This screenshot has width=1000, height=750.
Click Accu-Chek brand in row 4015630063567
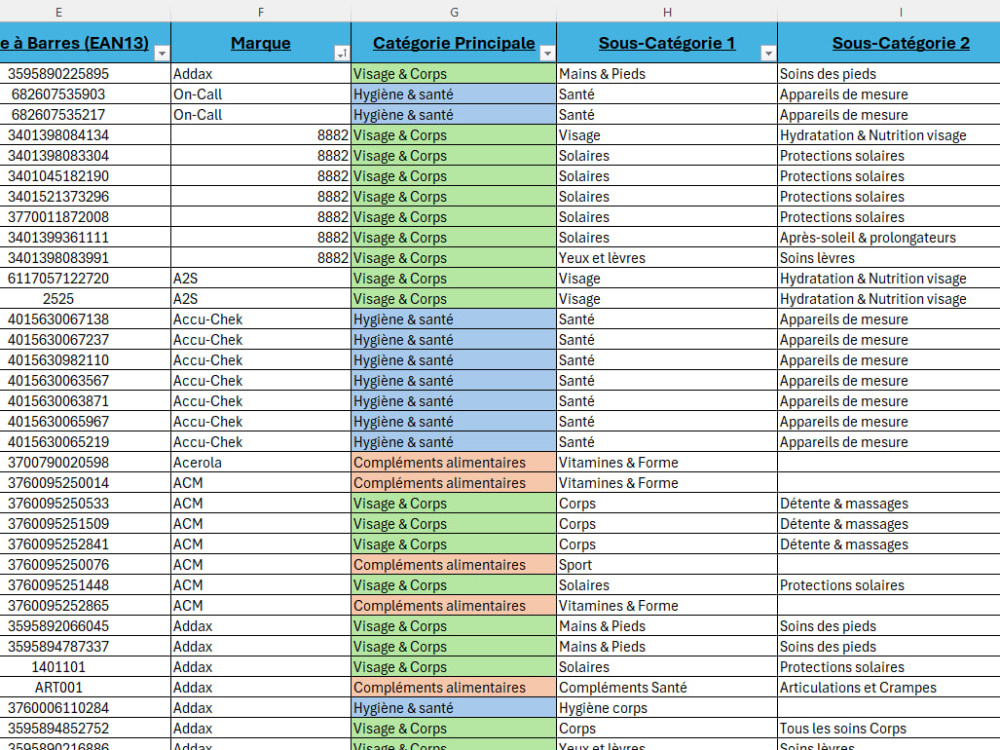pos(261,381)
